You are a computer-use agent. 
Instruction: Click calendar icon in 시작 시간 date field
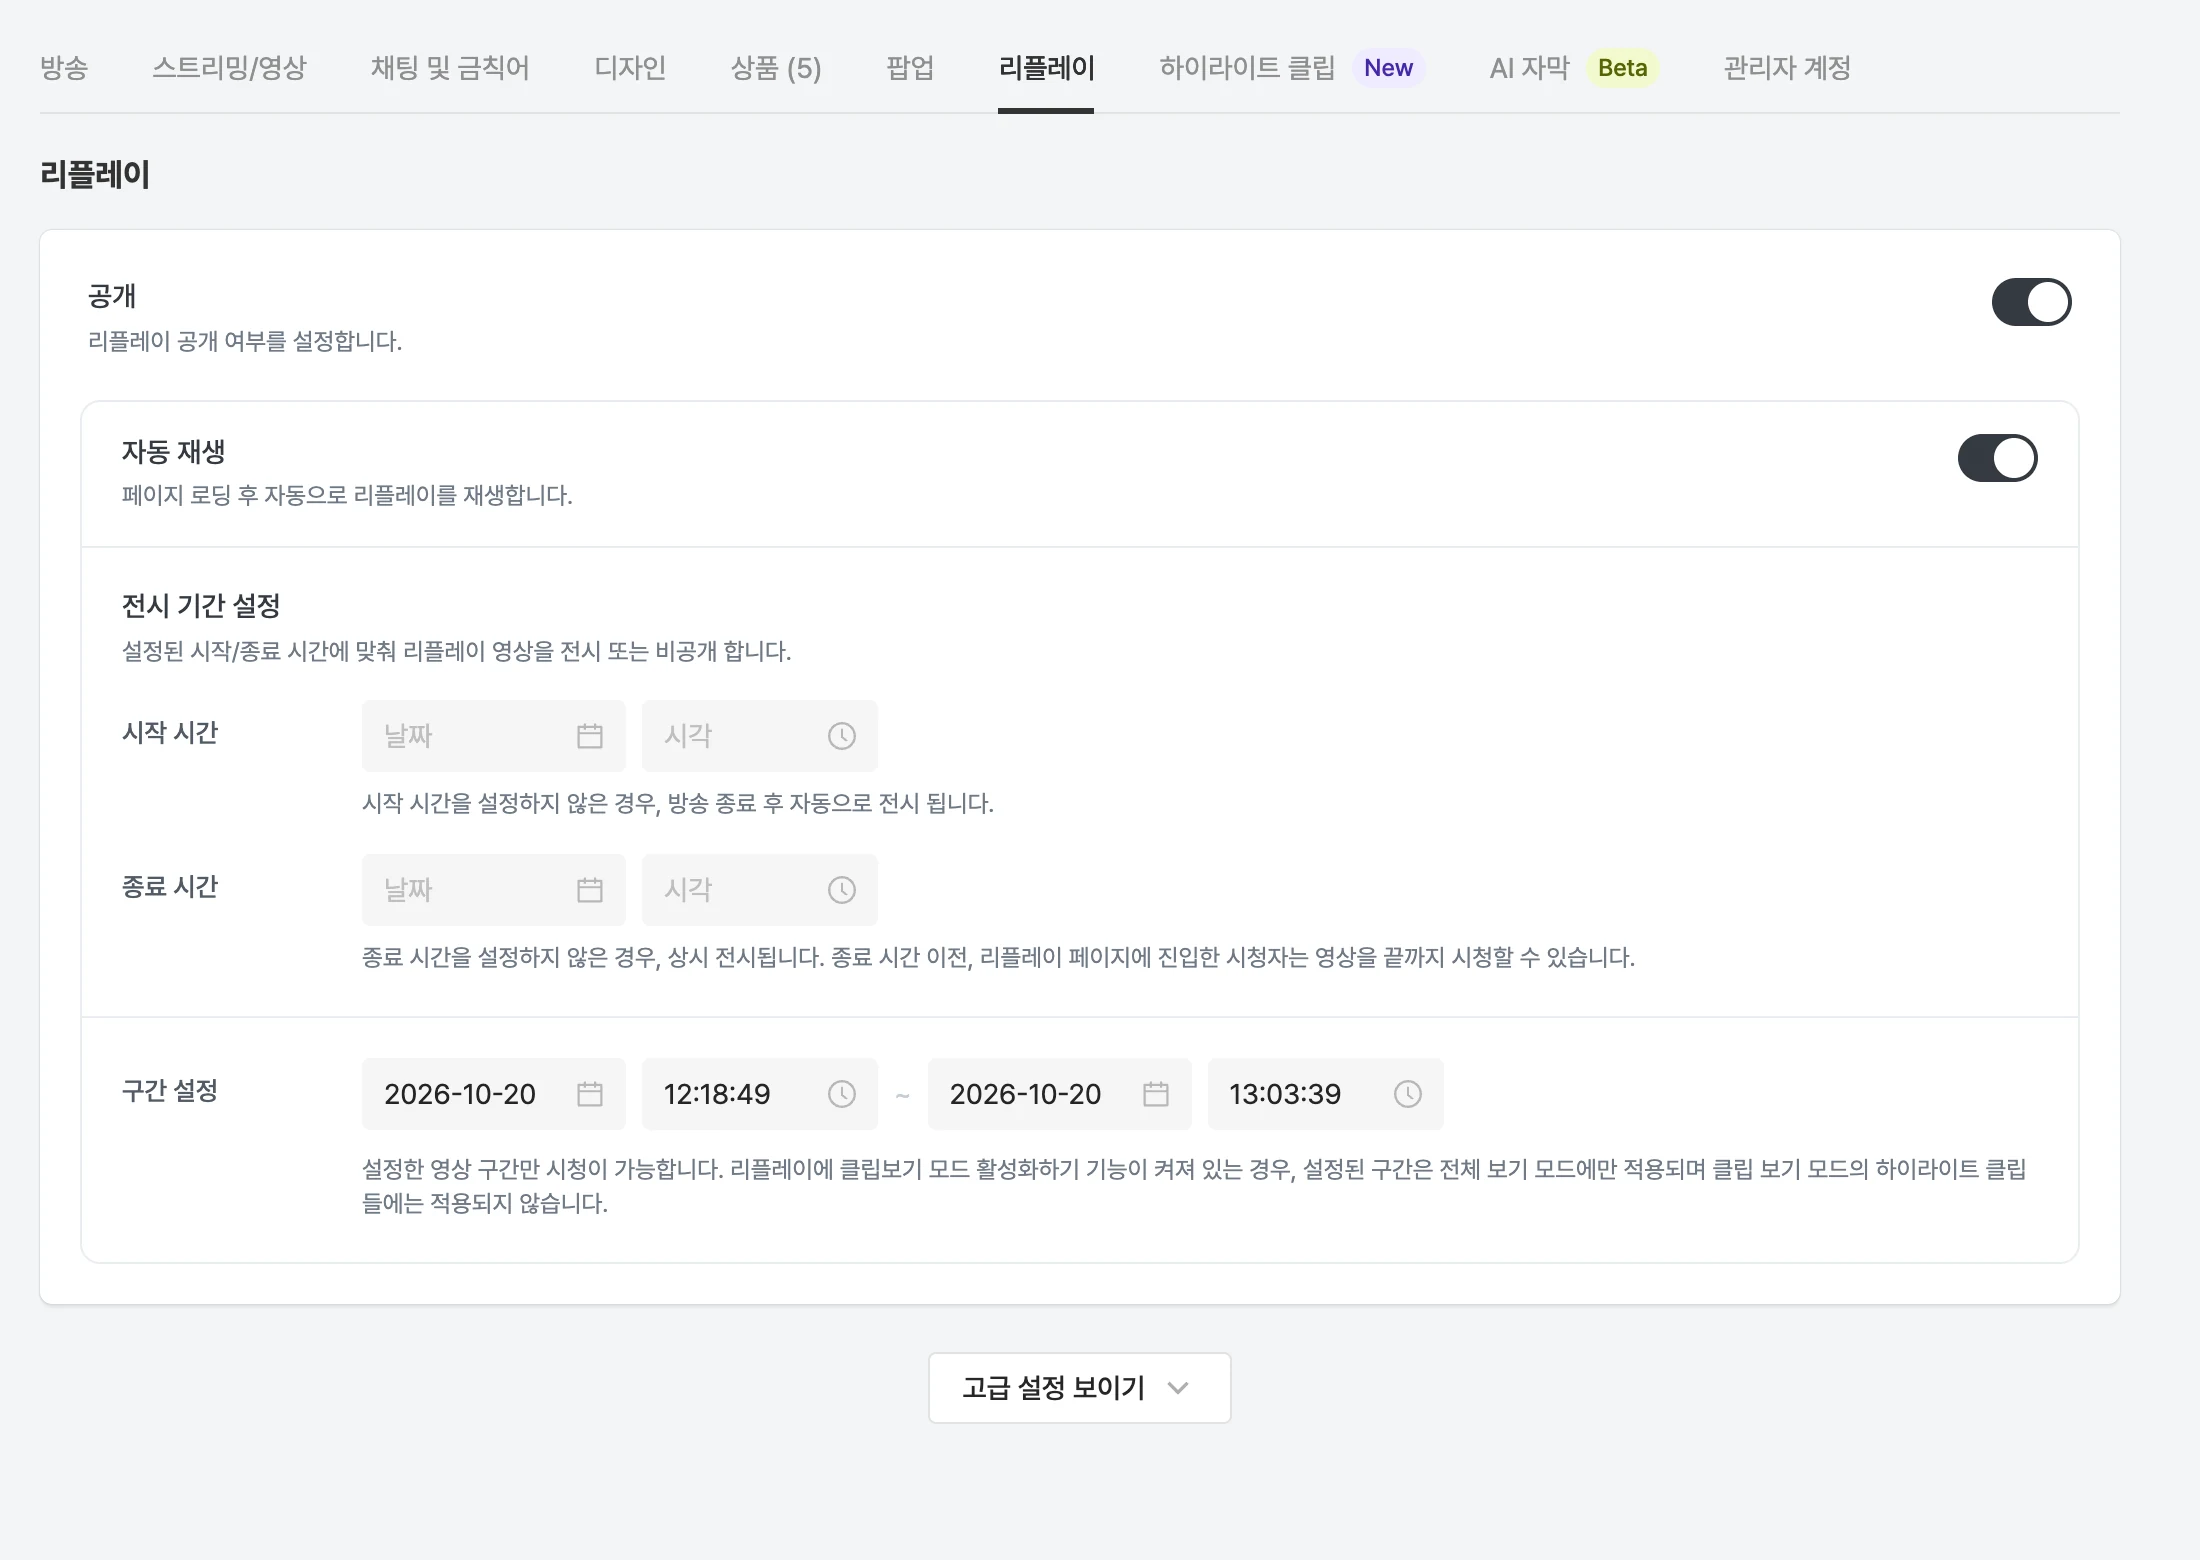coord(590,736)
